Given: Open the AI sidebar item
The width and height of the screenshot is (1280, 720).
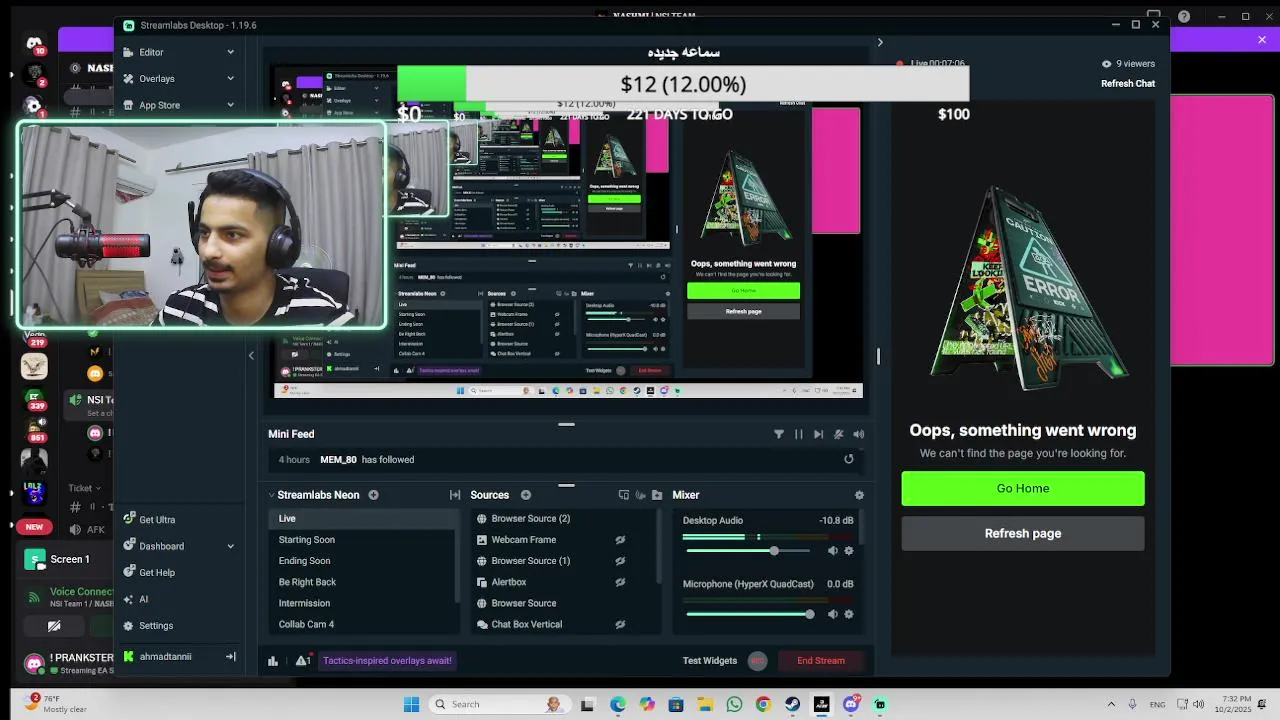Looking at the screenshot, I should pyautogui.click(x=135, y=599).
